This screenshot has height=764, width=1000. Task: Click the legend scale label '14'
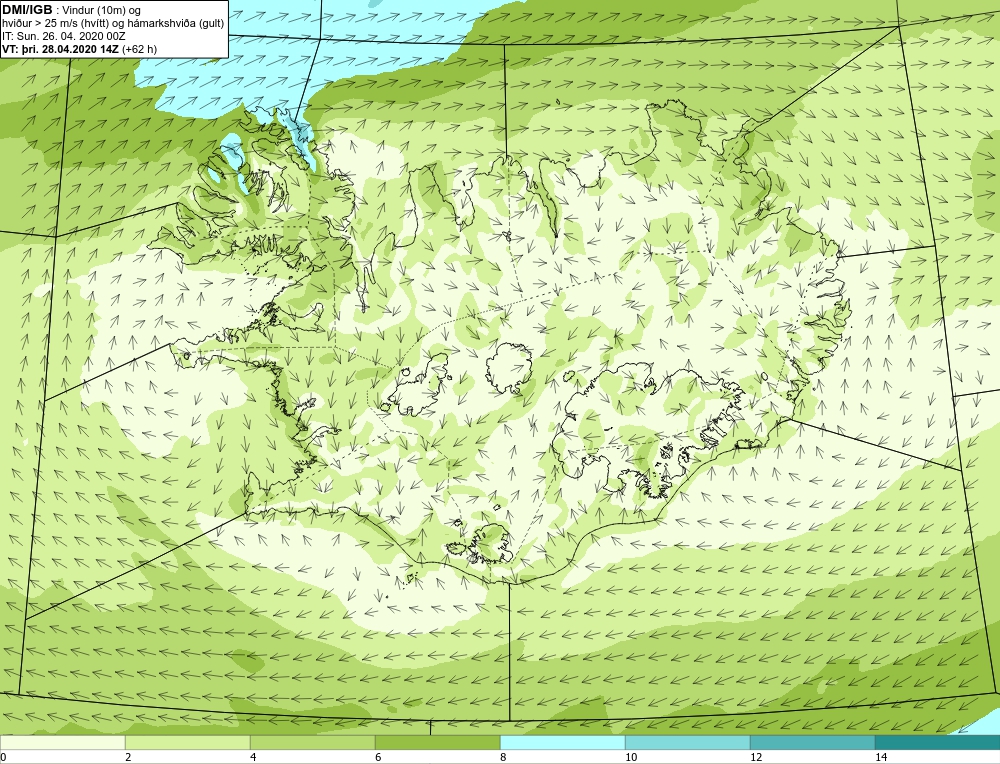coord(881,757)
